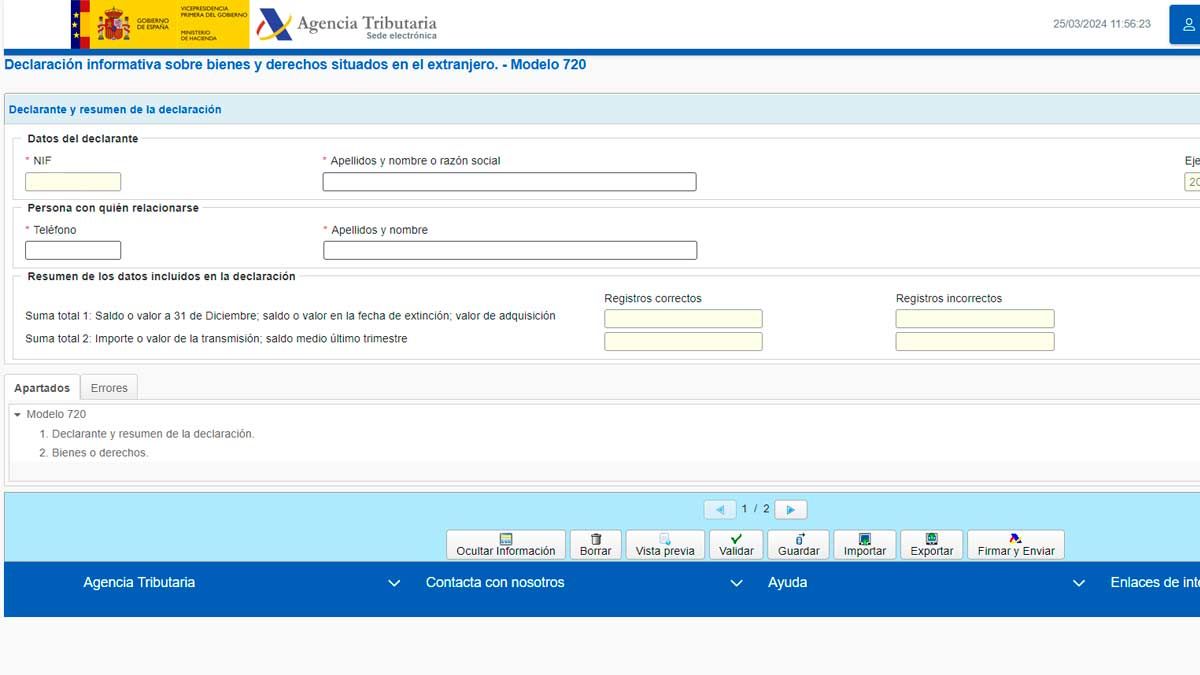Expand Contacta con nosotros footer section

click(x=736, y=583)
